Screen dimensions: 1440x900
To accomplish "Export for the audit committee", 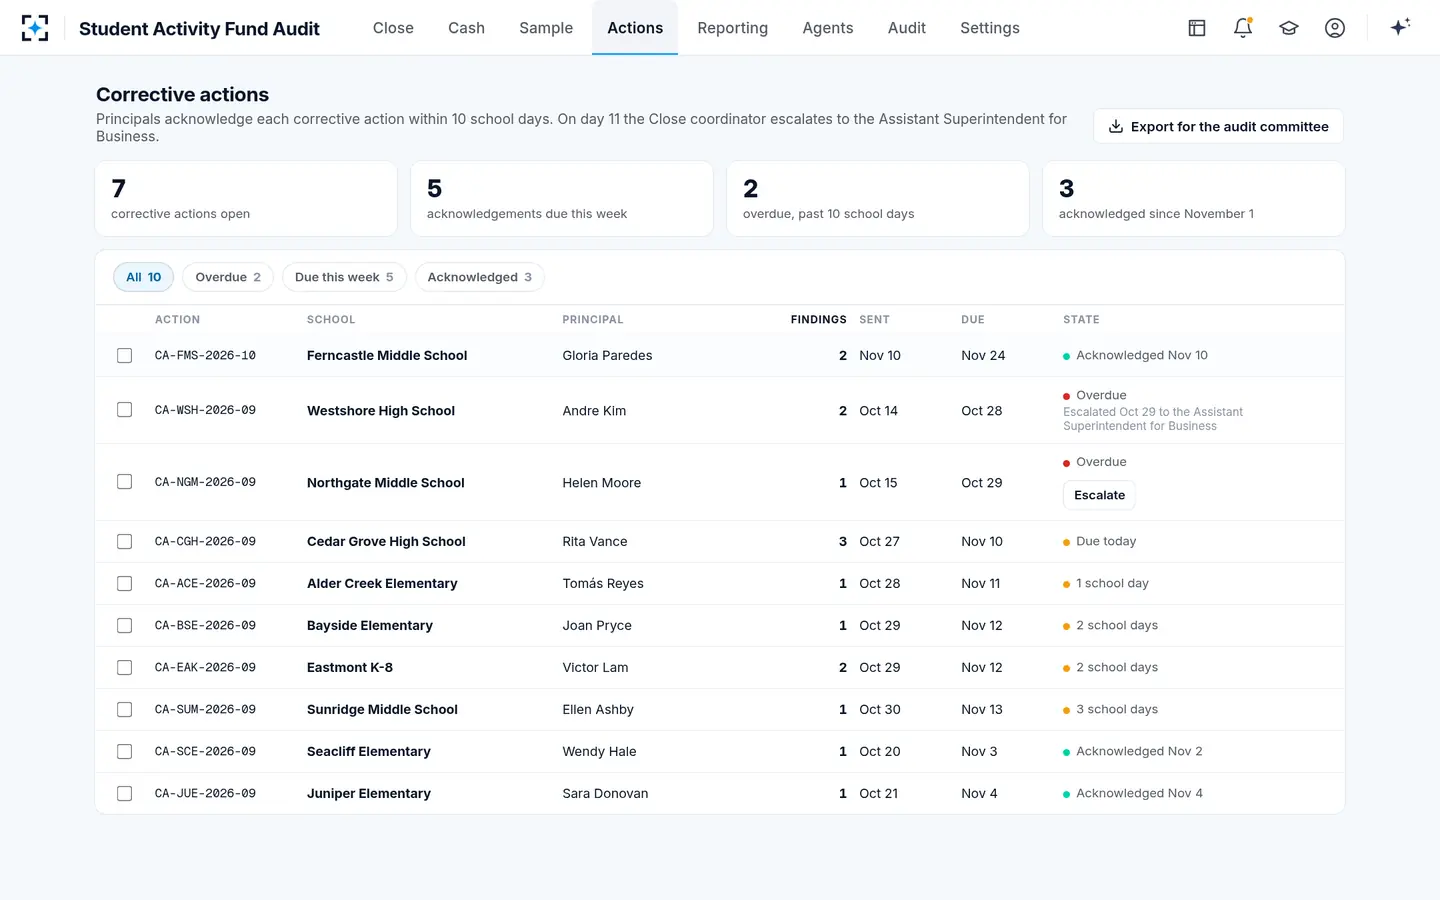I will click(x=1218, y=127).
